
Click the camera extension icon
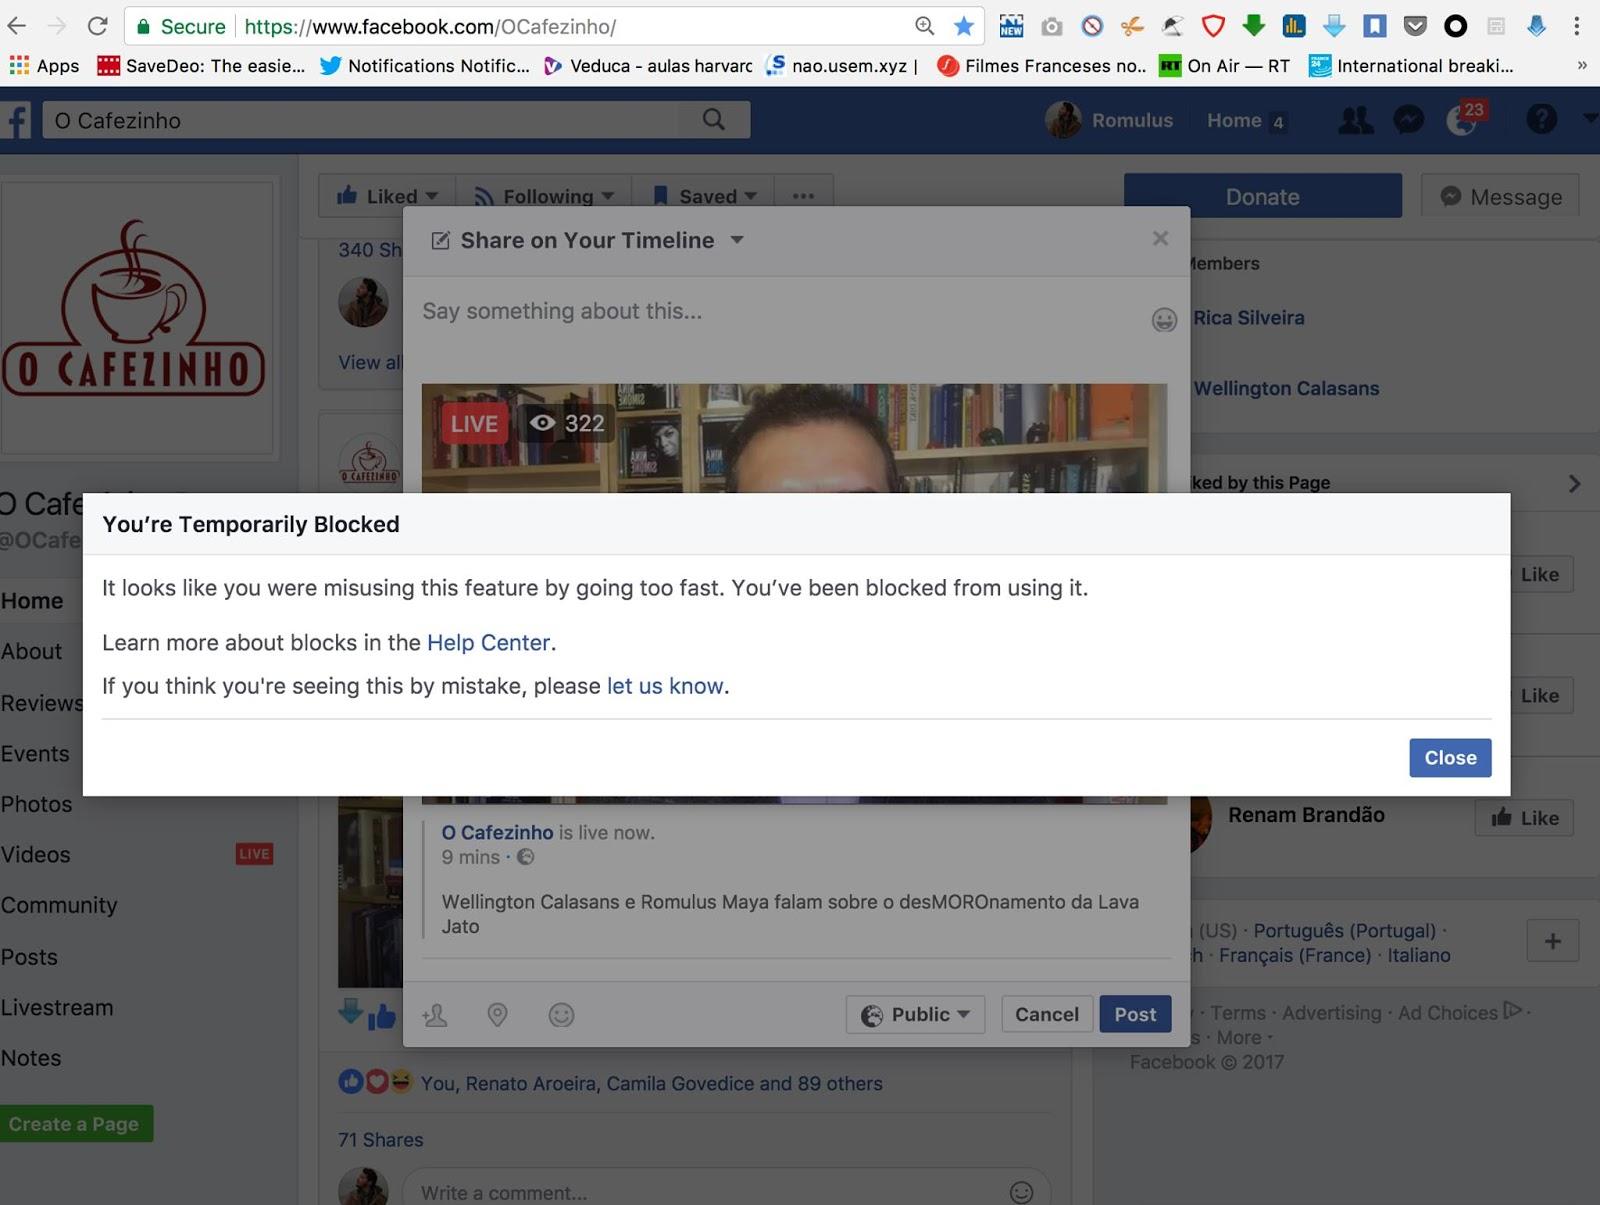(1052, 26)
